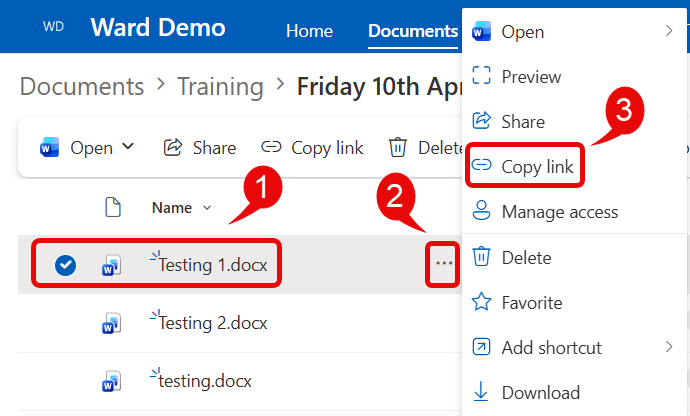Go to Training folder in breadcrumb

220,86
